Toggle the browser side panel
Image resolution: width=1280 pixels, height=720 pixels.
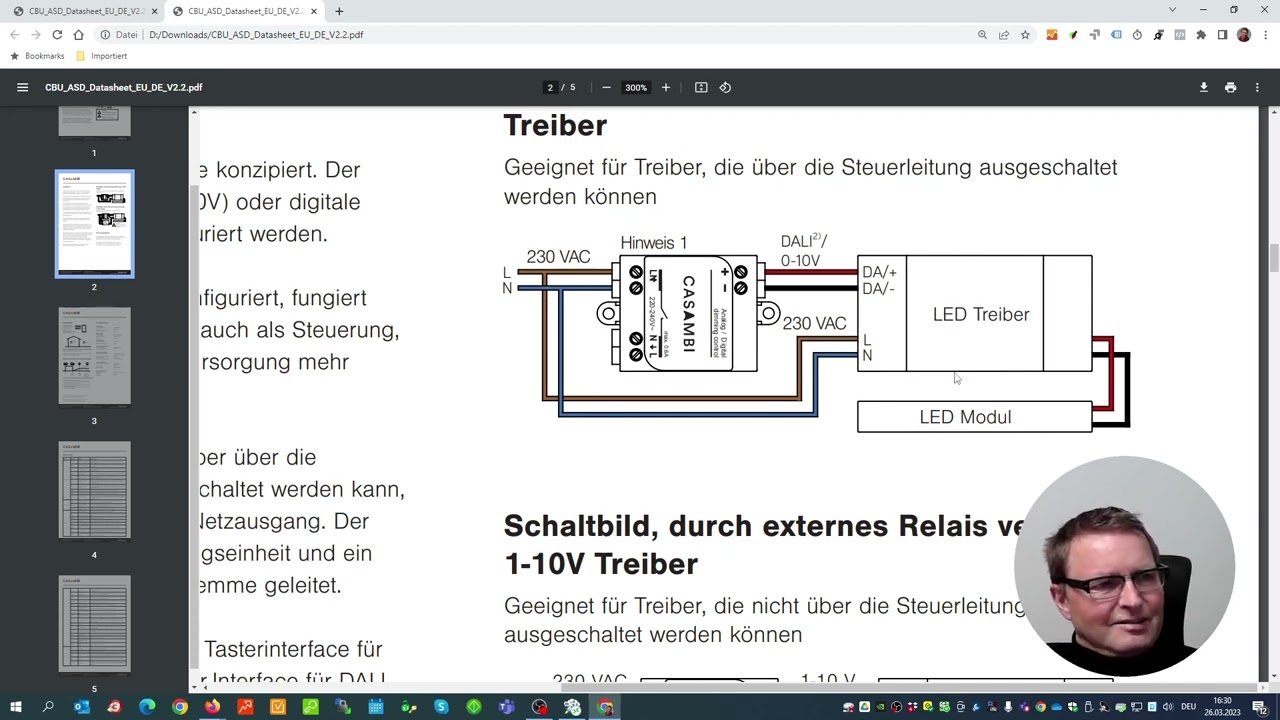click(1222, 34)
